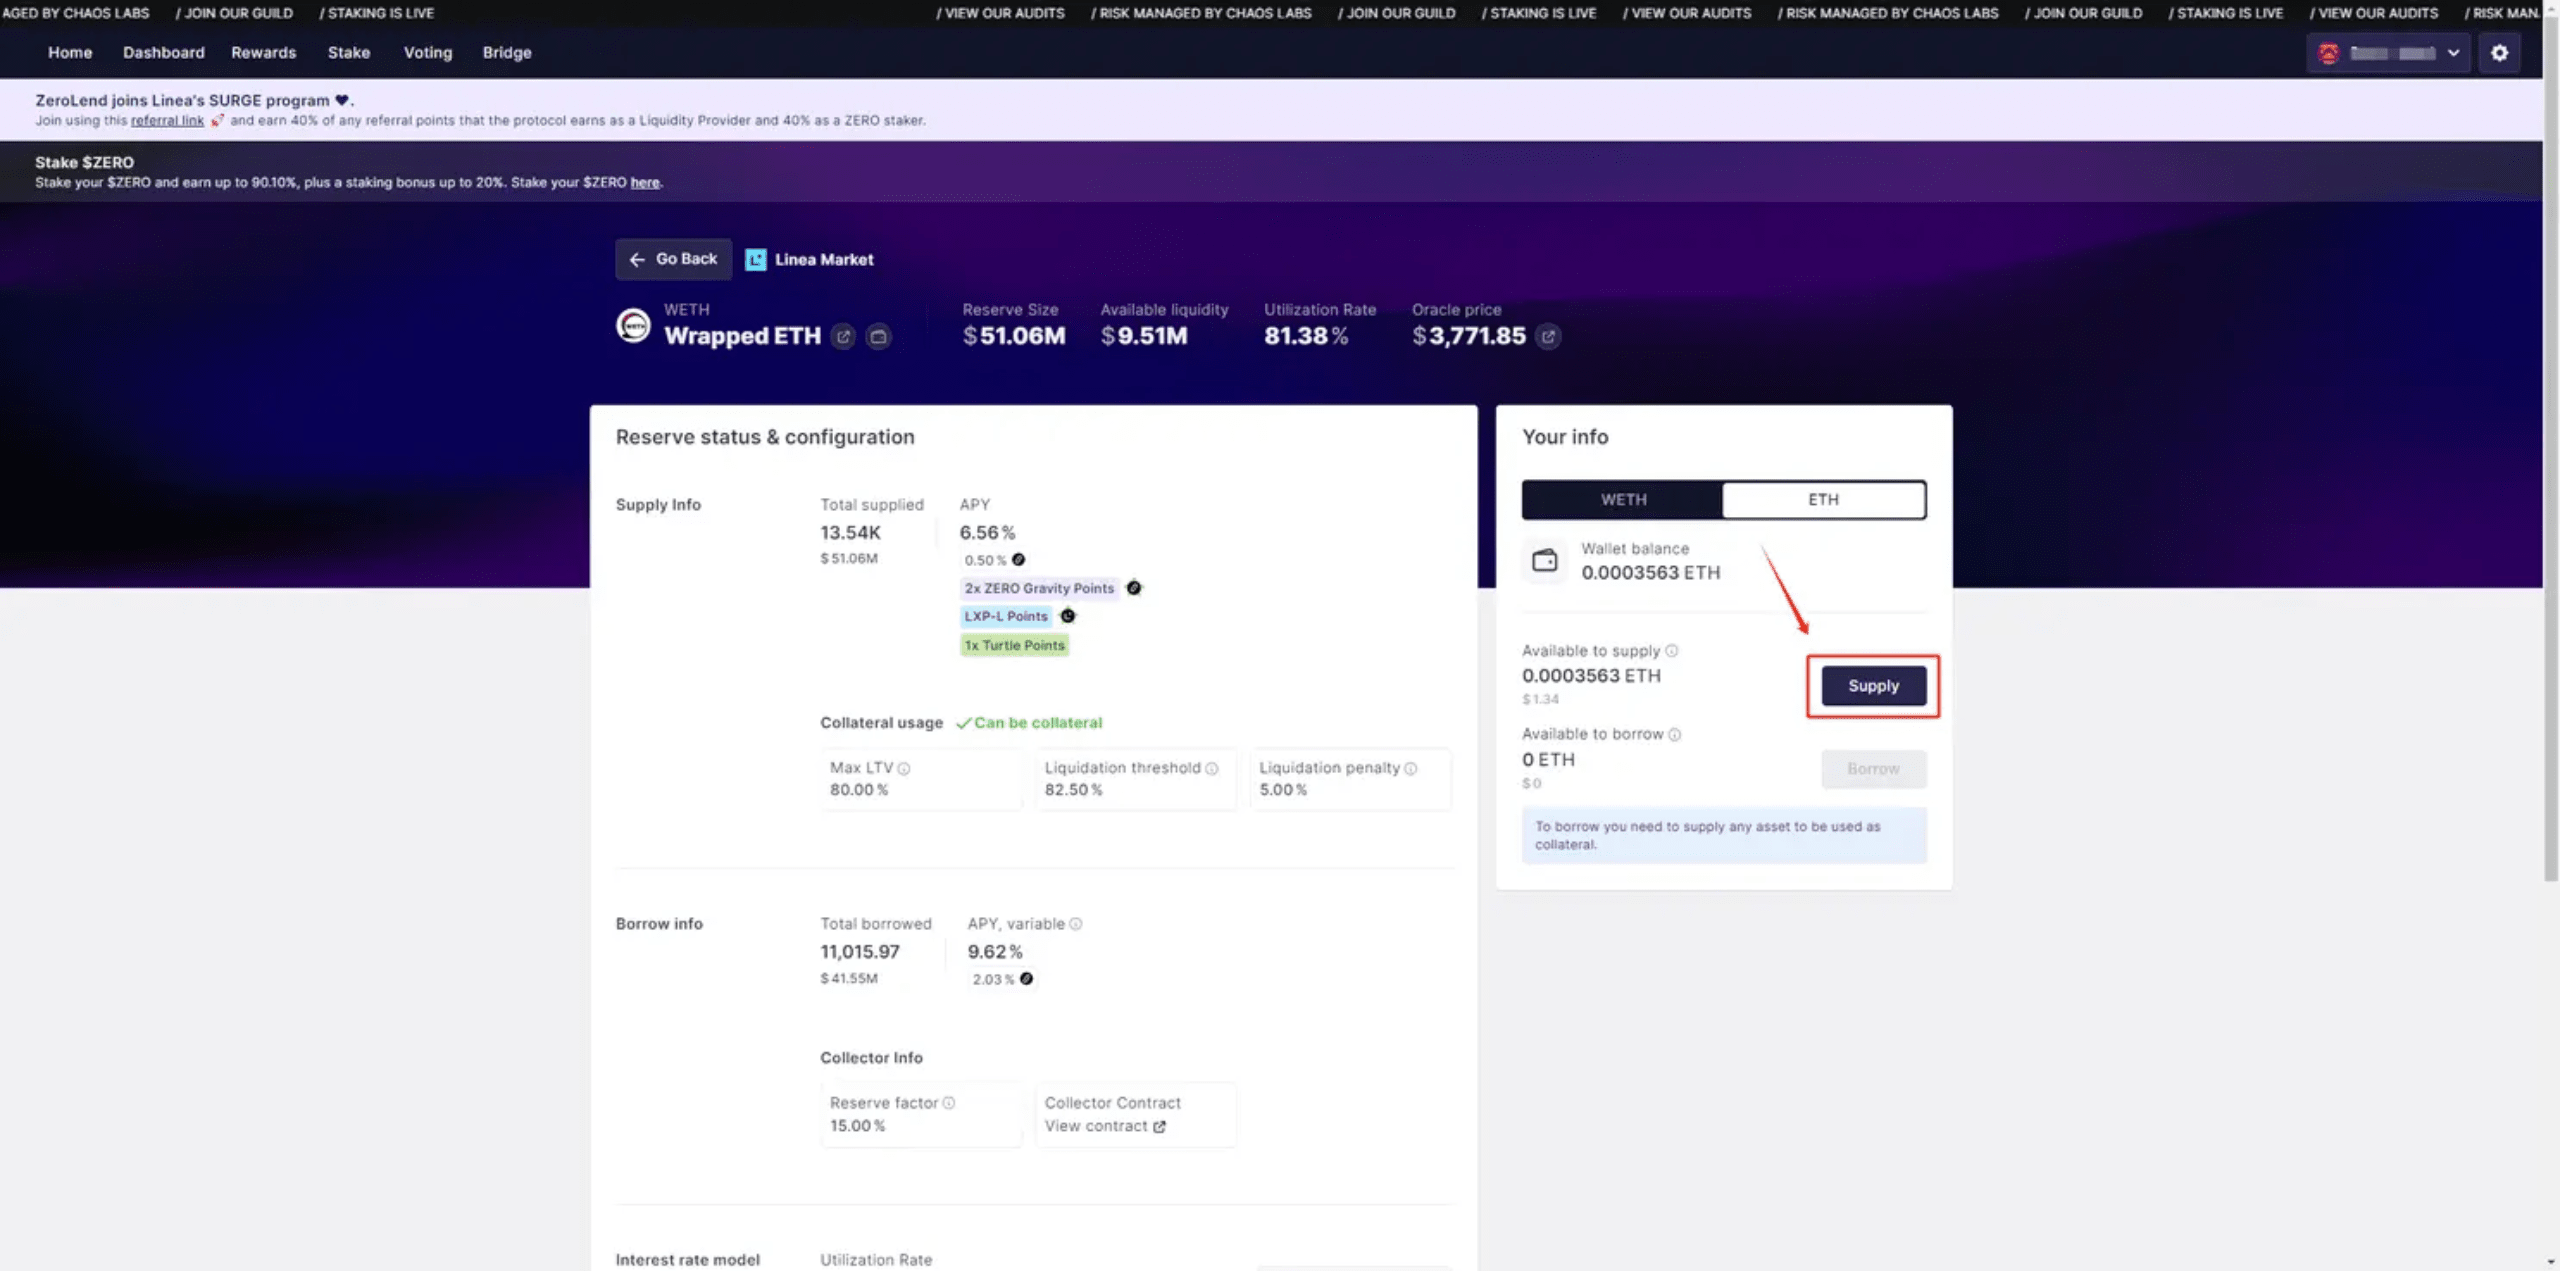2560x1271 pixels.
Task: Click info icon next to Max LTV
Action: tap(904, 769)
